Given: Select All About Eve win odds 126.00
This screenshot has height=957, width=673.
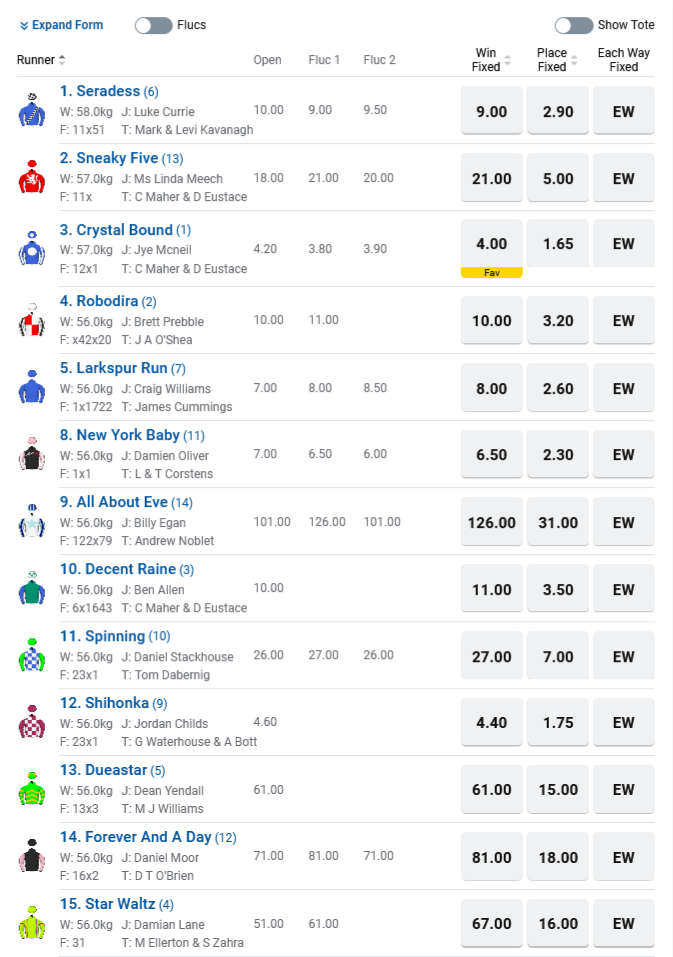Looking at the screenshot, I should (492, 521).
